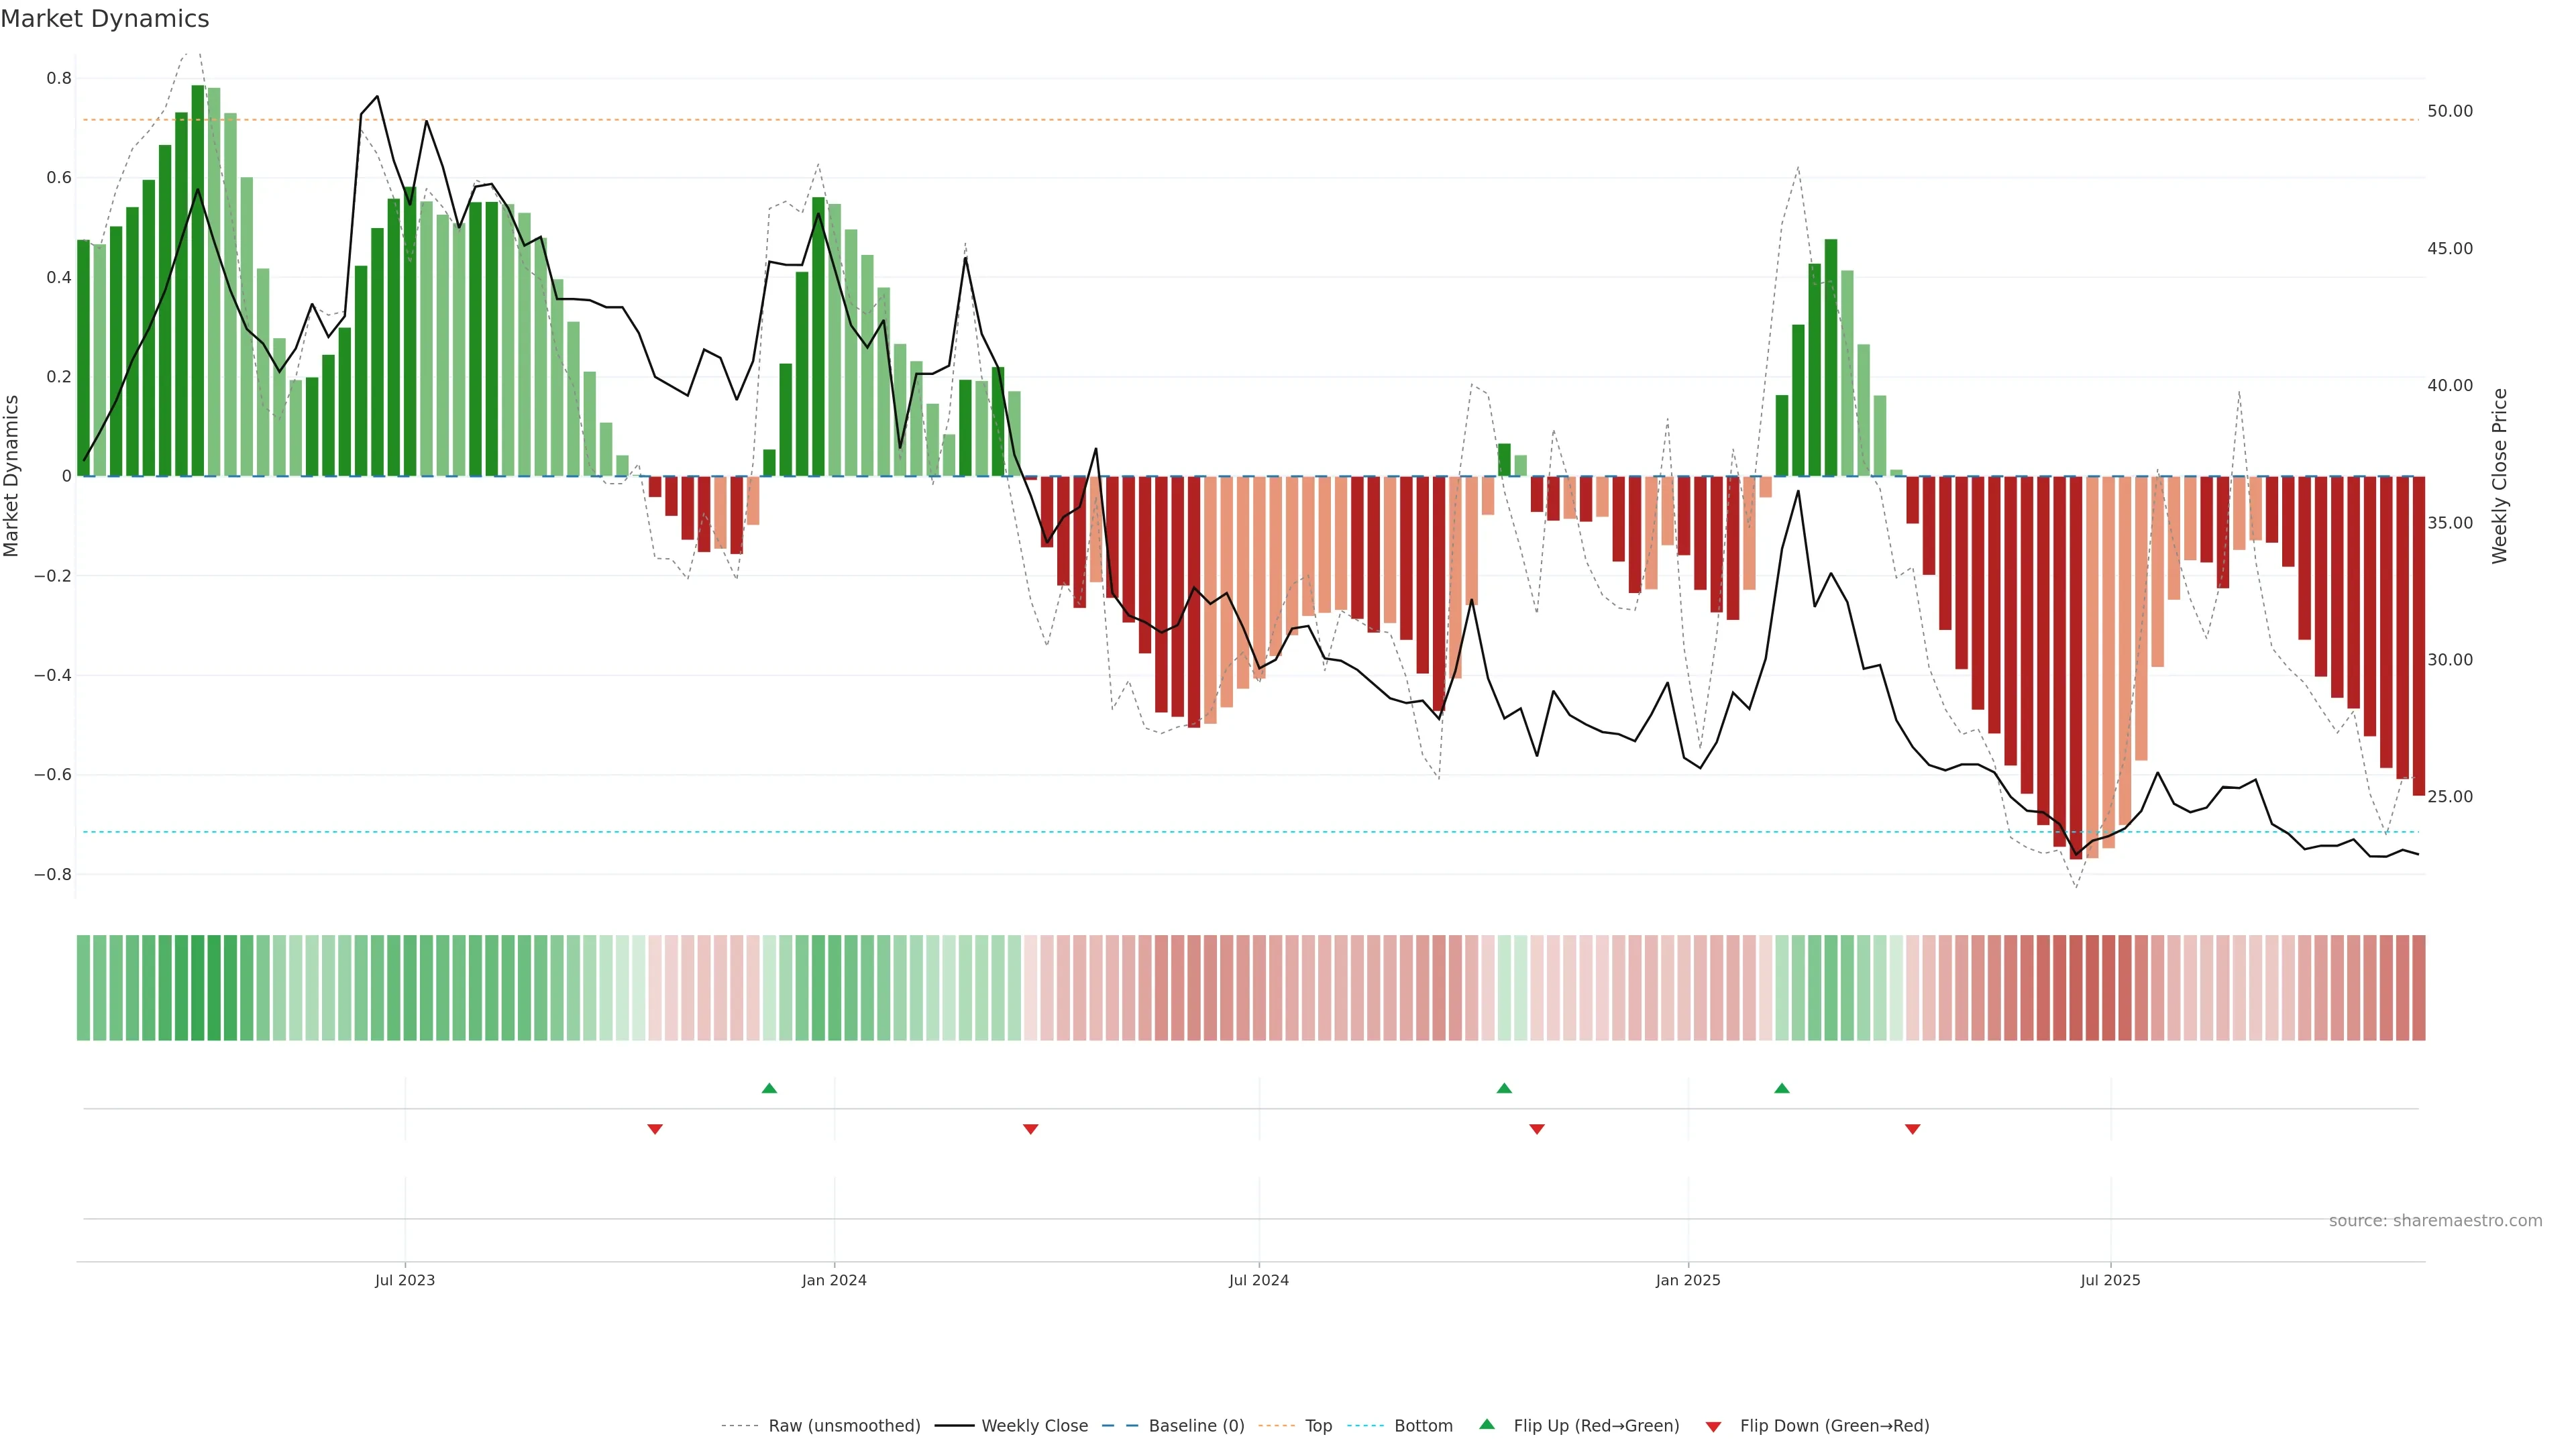Click the last red flip-down triangle before Jul 2025
2576x1449 pixels.
(1913, 1129)
